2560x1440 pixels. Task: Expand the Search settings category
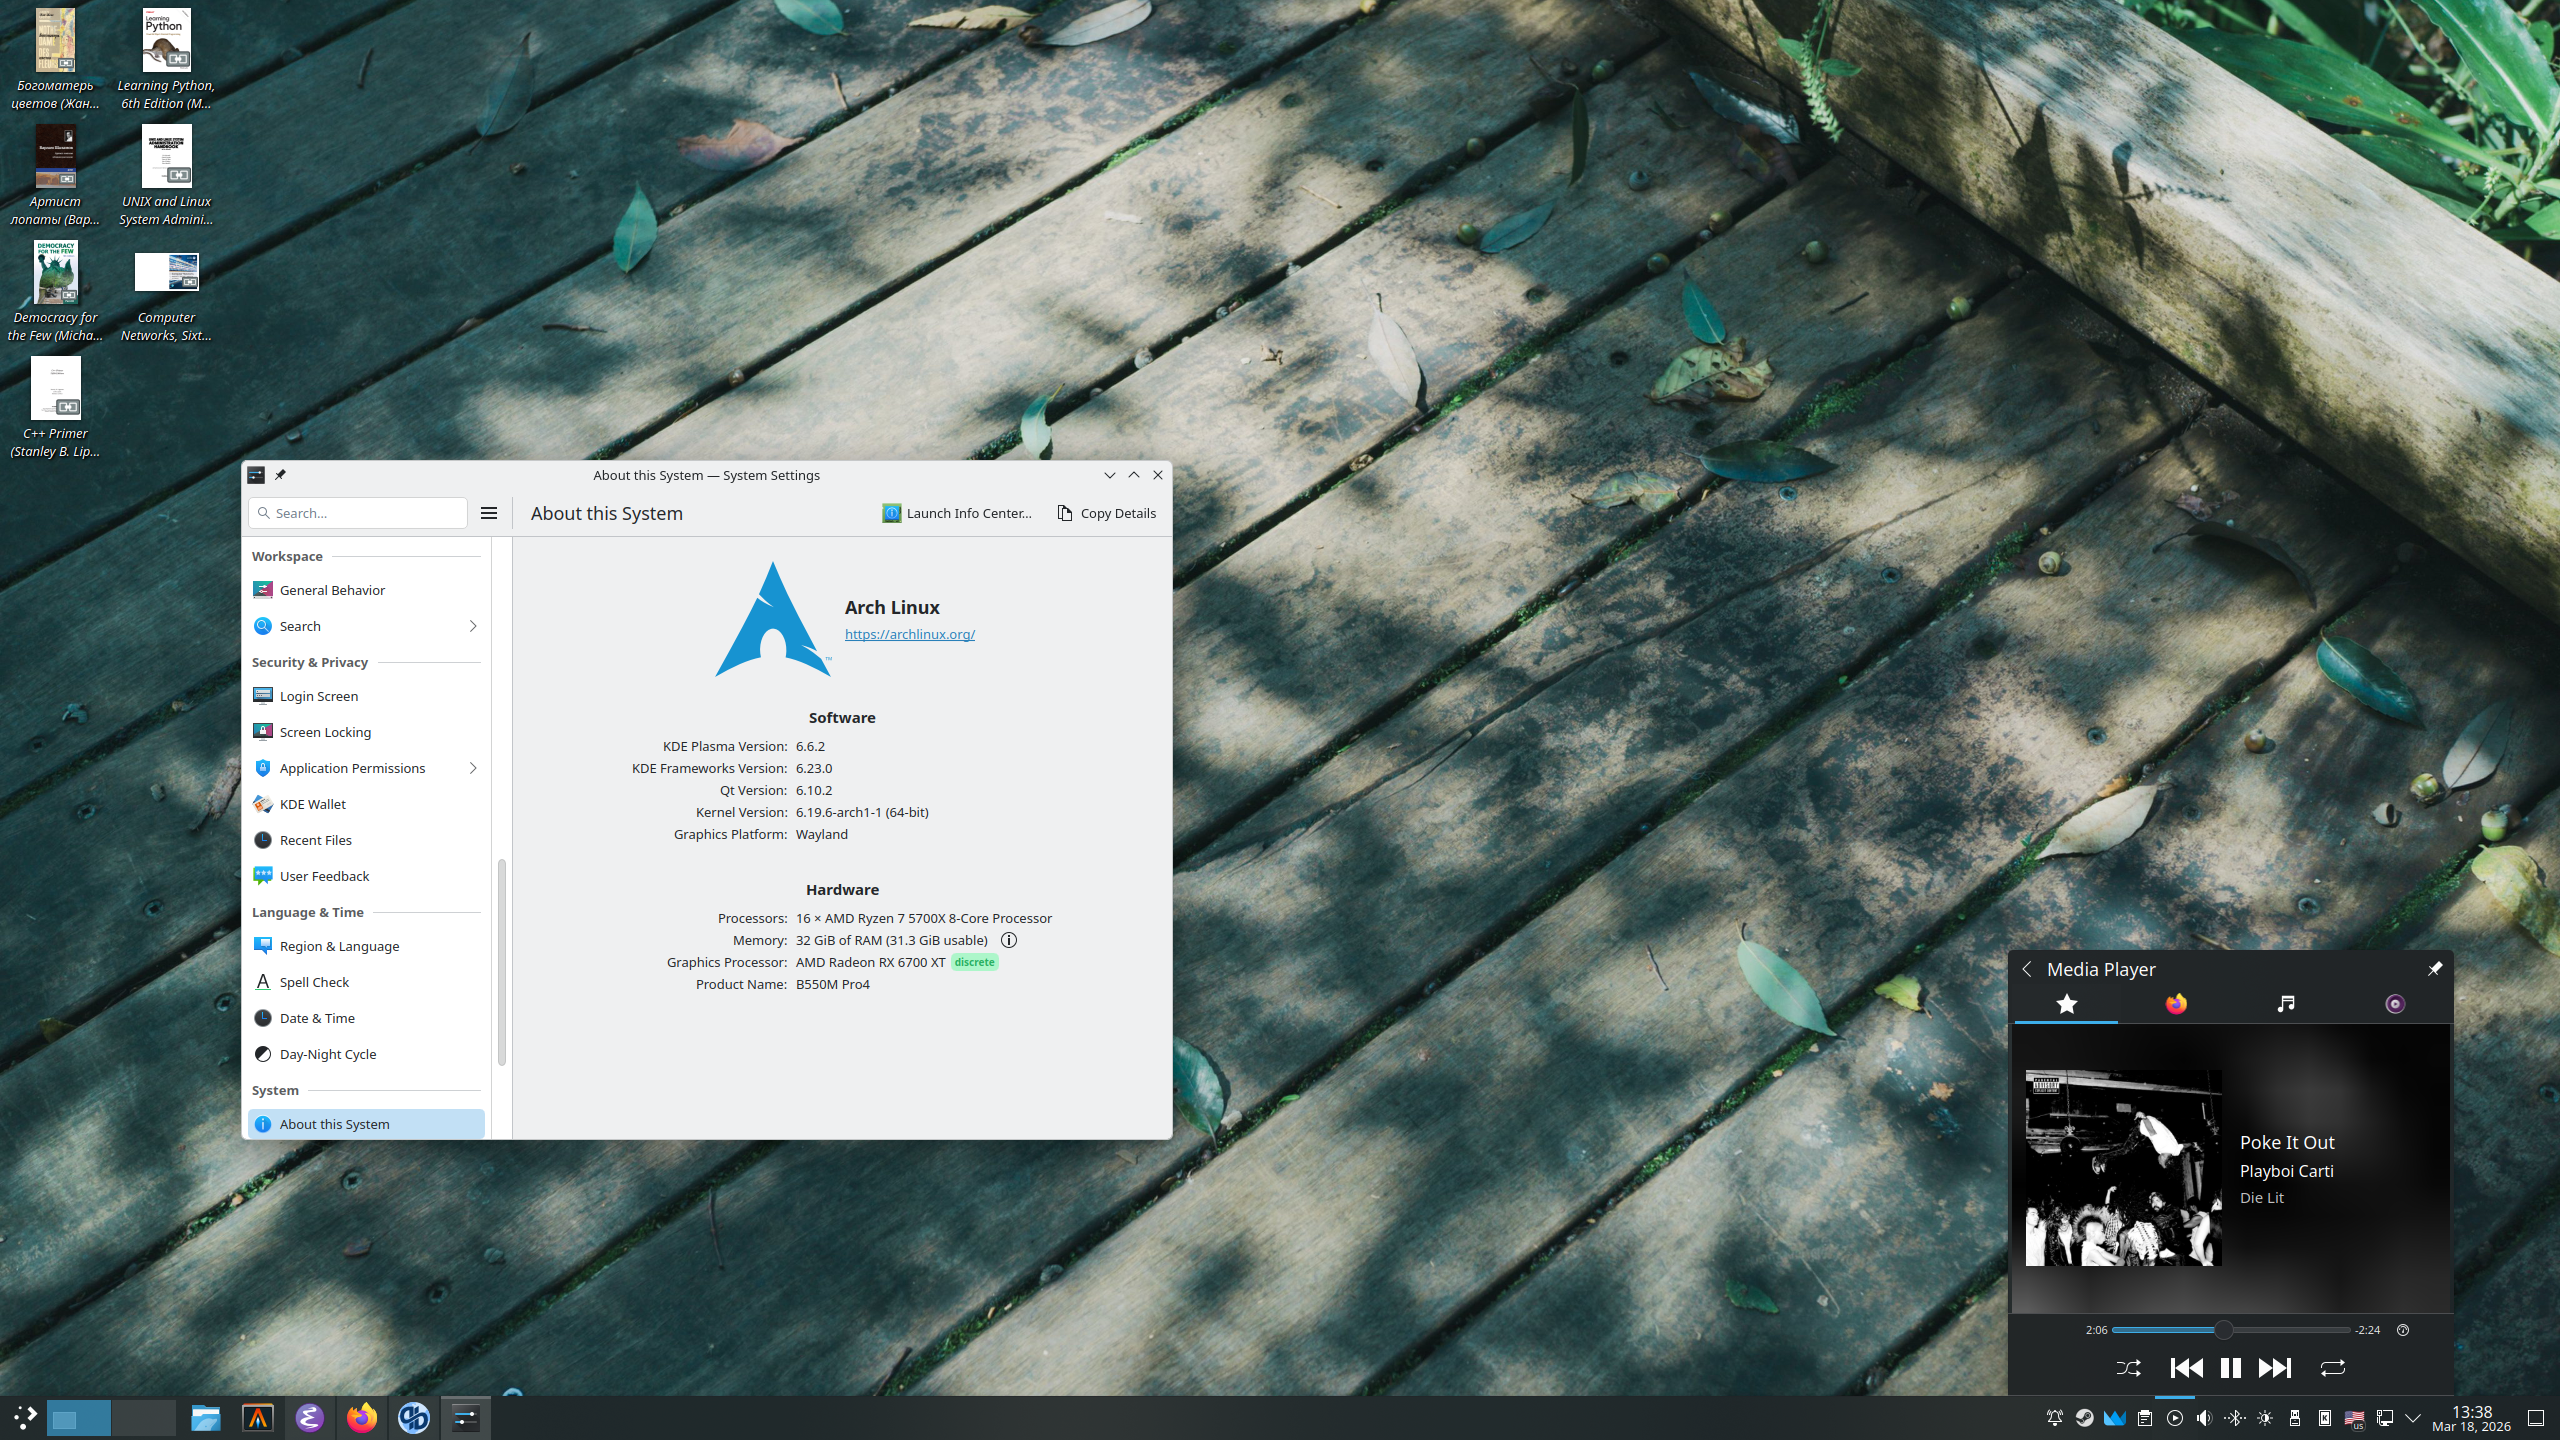[x=473, y=626]
